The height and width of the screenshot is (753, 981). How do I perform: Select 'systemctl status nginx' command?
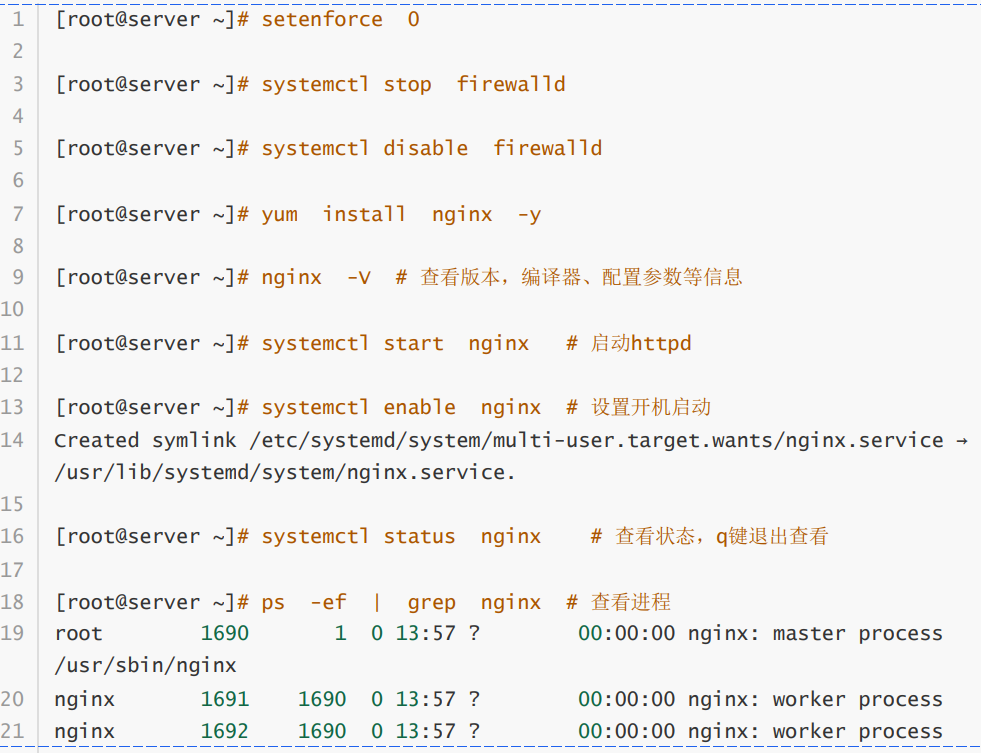coord(401,537)
